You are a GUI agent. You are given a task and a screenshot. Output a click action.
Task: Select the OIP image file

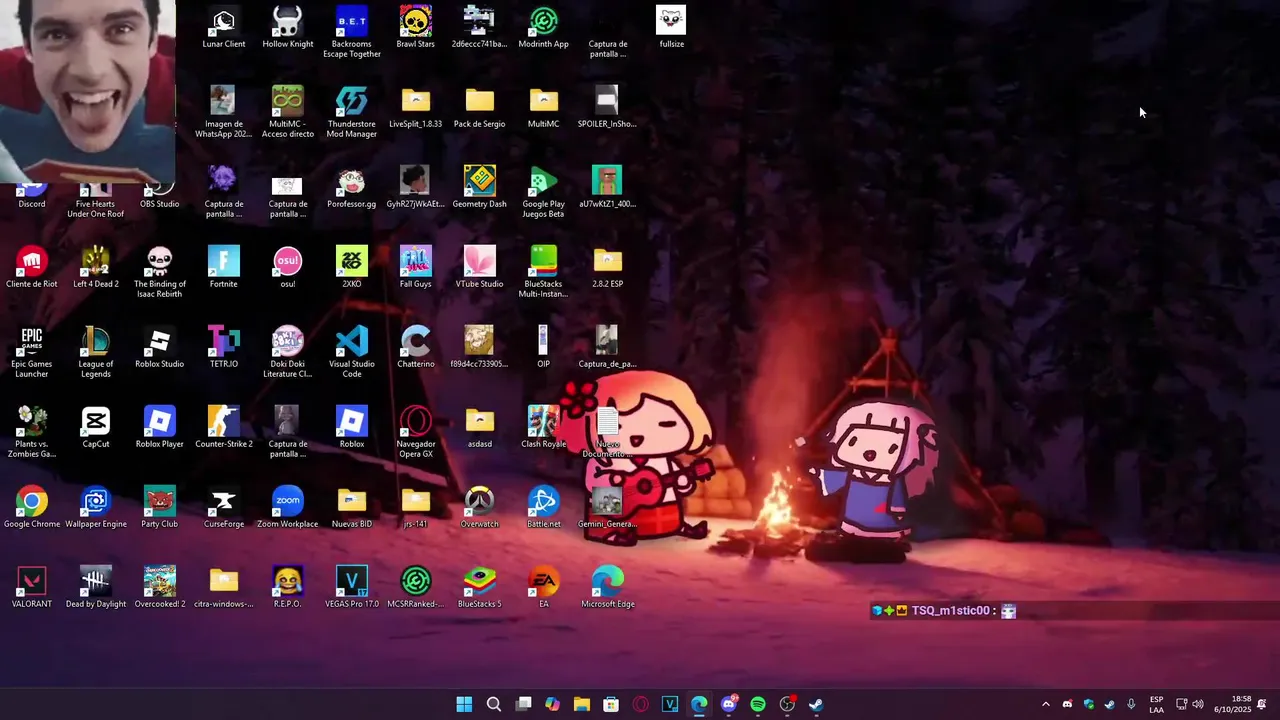point(543,348)
